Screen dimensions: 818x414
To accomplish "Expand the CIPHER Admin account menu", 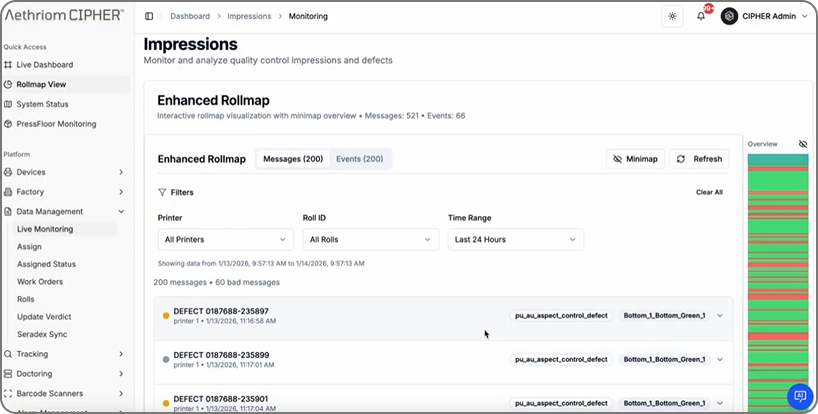I will coord(804,16).
